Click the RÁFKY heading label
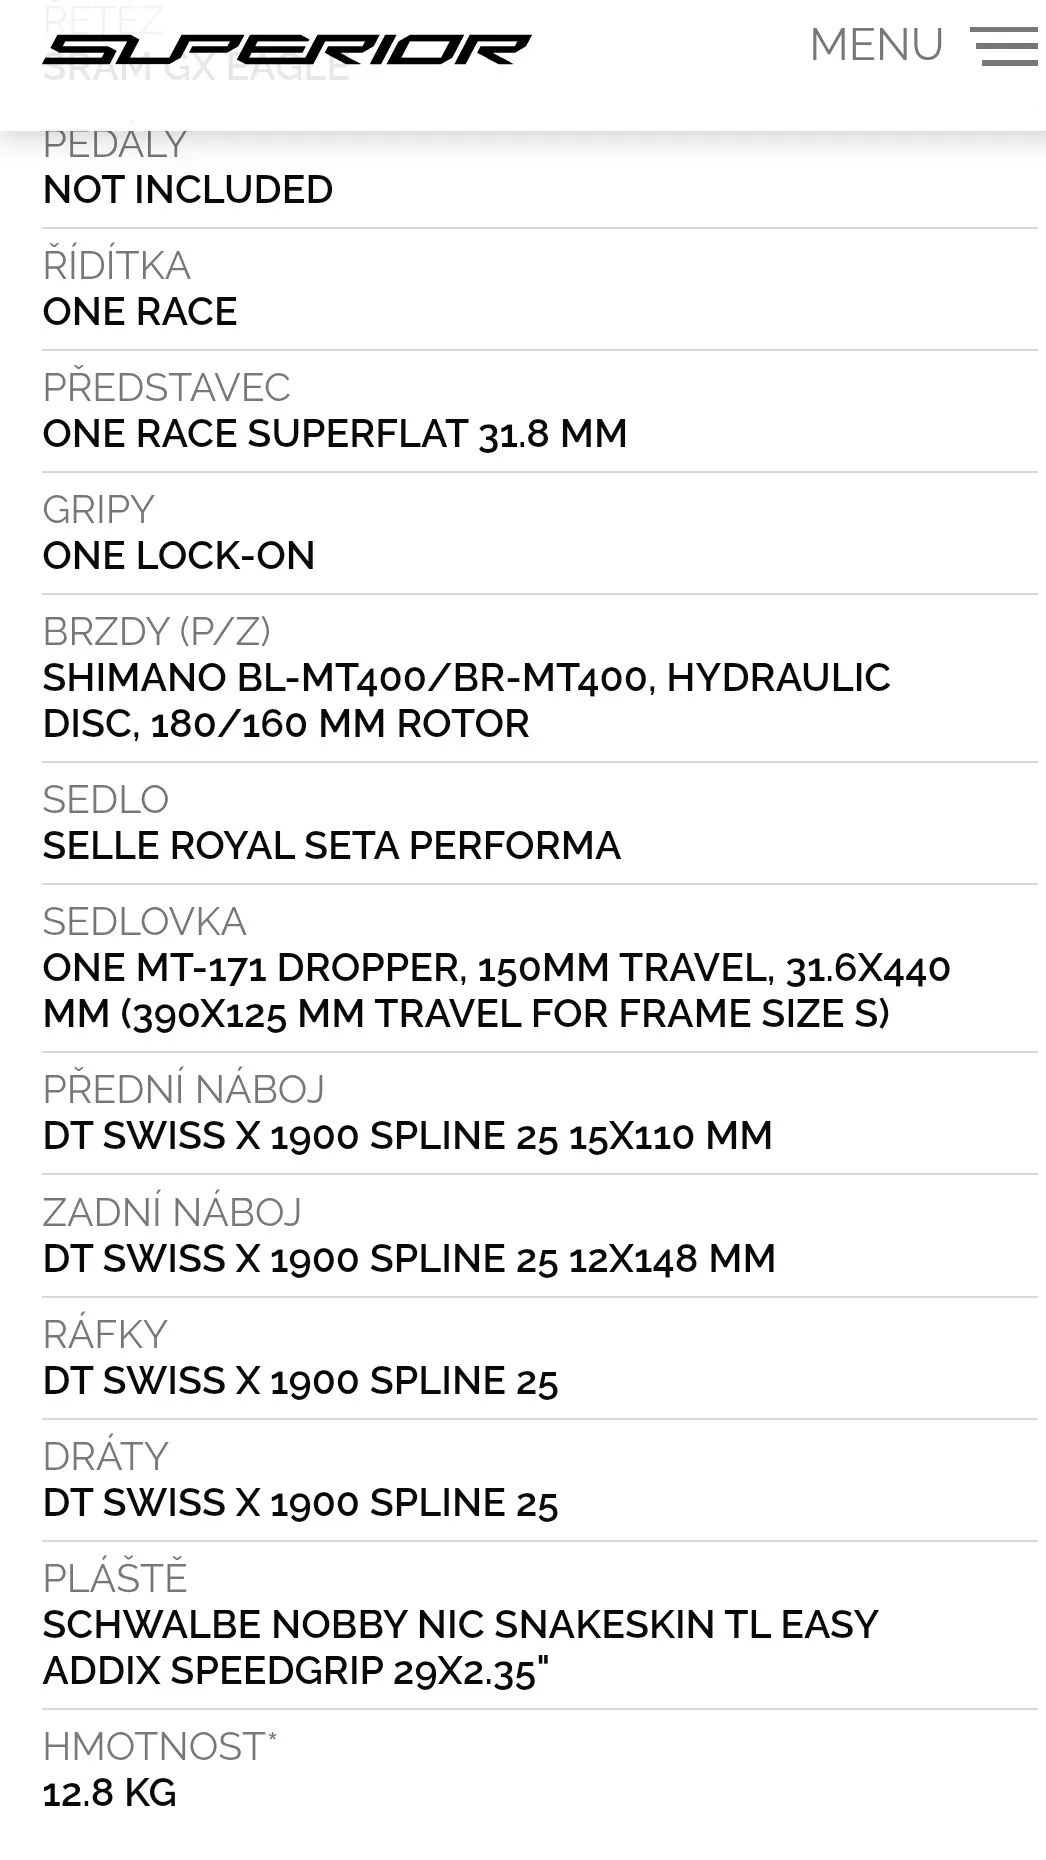The height and width of the screenshot is (1860, 1046). pos(105,1335)
